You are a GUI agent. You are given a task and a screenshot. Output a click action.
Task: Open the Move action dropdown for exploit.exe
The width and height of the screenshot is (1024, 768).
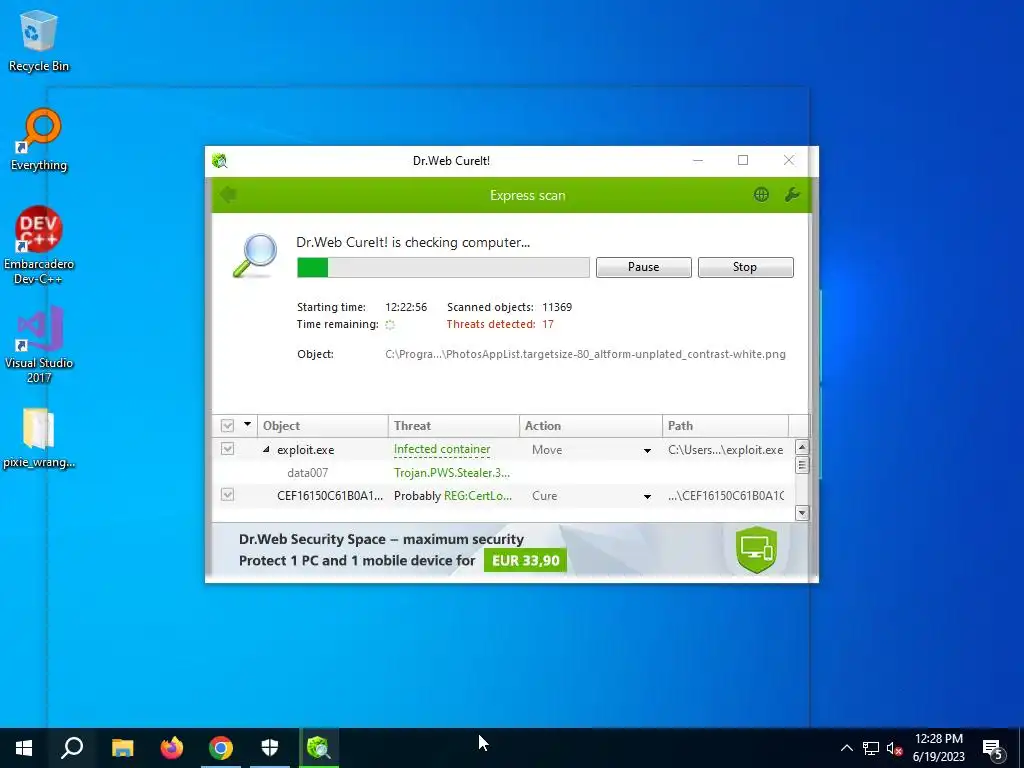click(x=647, y=450)
